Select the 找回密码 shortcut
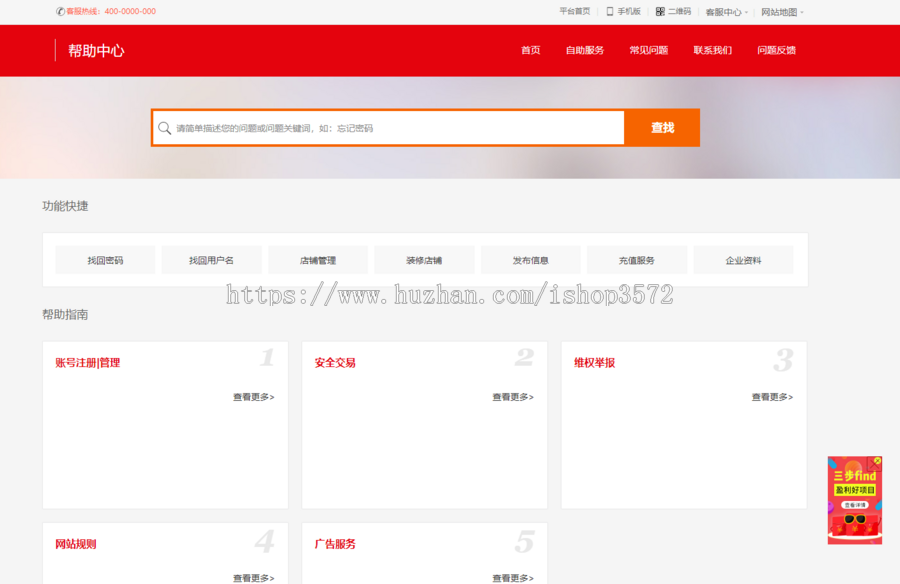This screenshot has width=900, height=584. [x=105, y=260]
